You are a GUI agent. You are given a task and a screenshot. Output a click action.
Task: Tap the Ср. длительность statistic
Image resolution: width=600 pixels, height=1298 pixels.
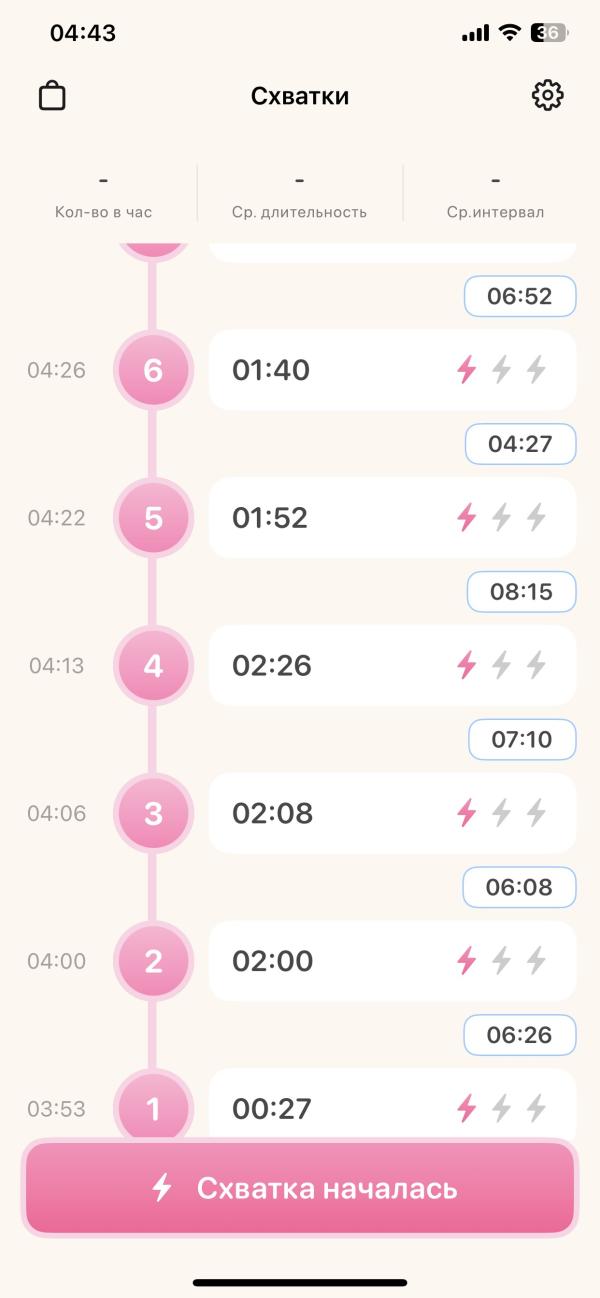(x=300, y=194)
